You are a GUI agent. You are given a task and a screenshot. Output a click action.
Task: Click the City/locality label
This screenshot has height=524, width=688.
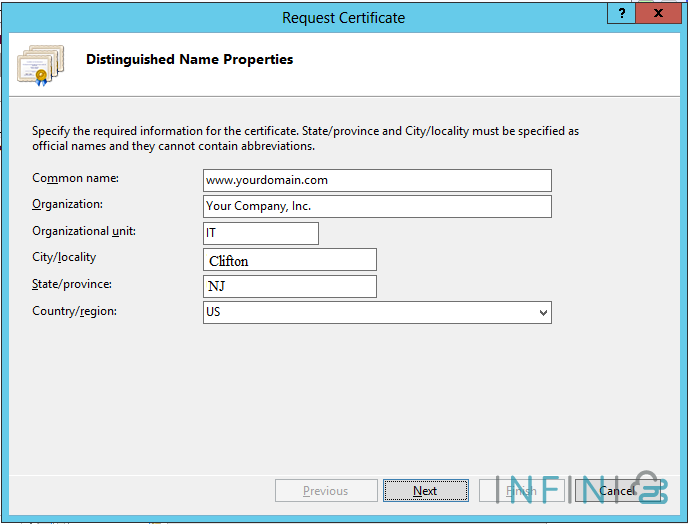[64, 257]
